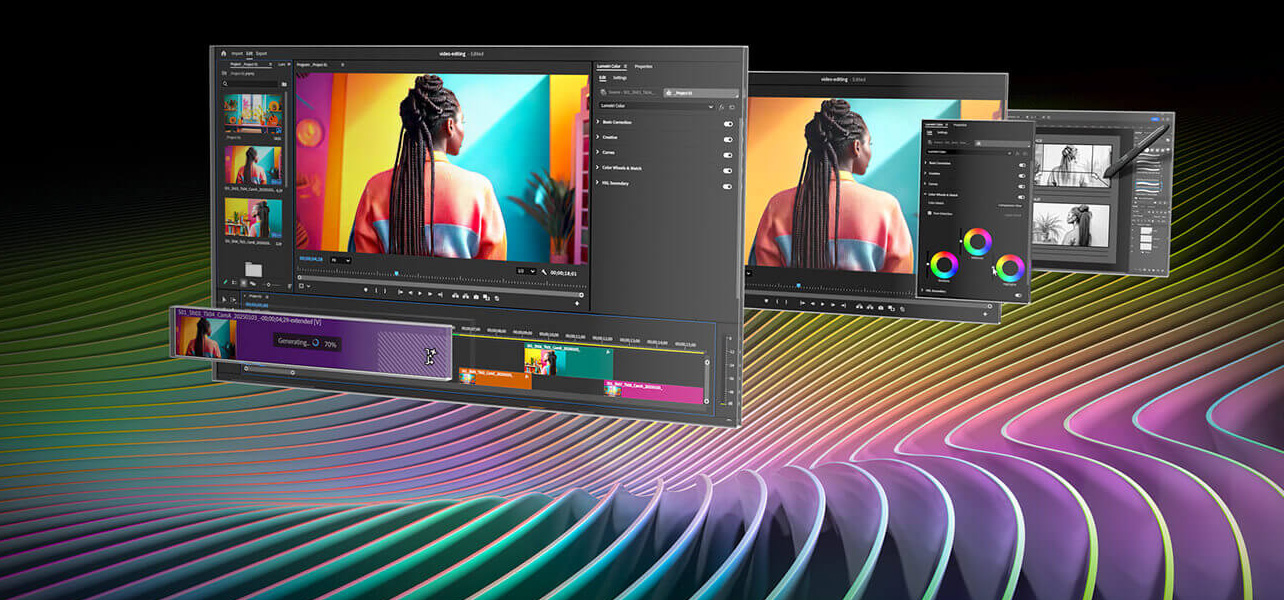
Task: Step back one frame
Action: (x=410, y=293)
